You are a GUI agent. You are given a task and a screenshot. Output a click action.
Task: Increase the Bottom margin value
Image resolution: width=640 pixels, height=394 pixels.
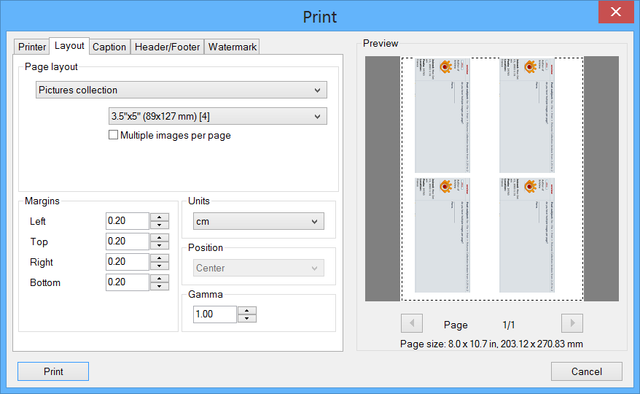click(x=160, y=278)
